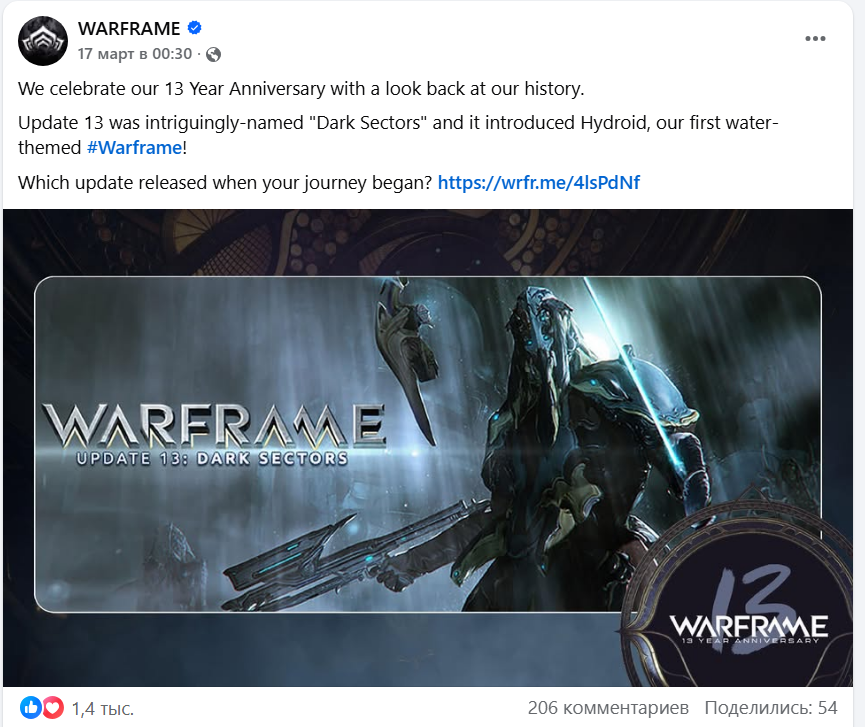The image size is (865, 727).
Task: Follow the wrfr.me/4lsPdNf link
Action: [x=538, y=183]
